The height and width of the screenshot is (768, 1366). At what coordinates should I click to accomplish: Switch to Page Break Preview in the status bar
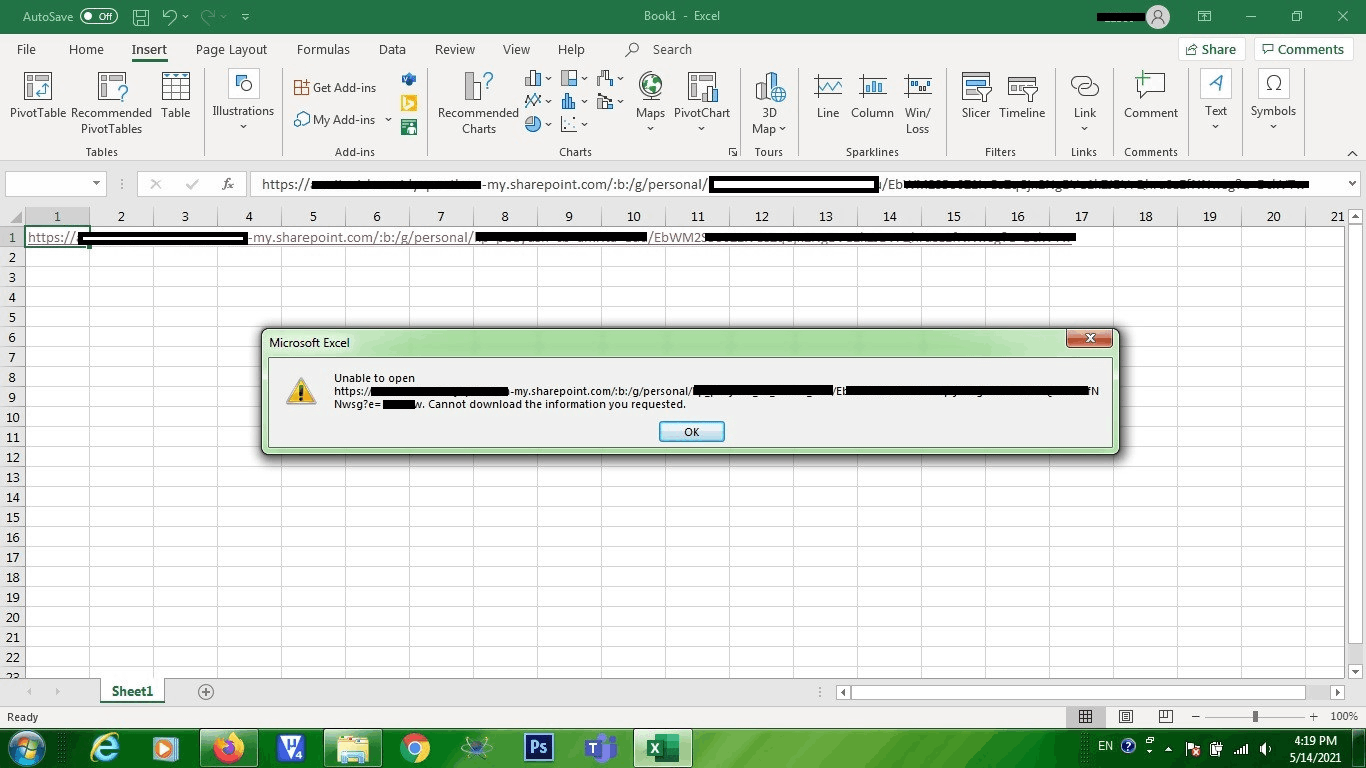point(1165,717)
